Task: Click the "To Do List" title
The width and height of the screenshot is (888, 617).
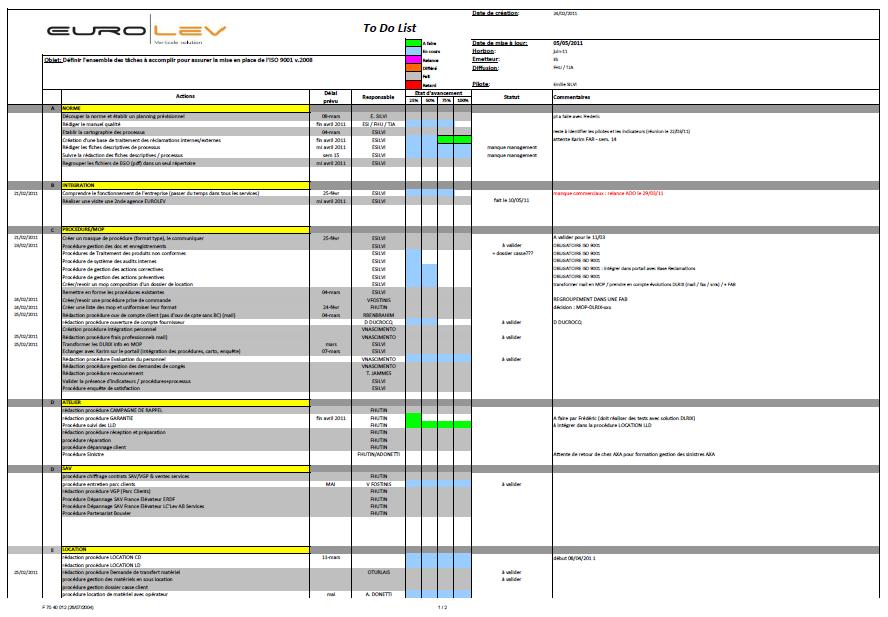Action: click(x=390, y=28)
